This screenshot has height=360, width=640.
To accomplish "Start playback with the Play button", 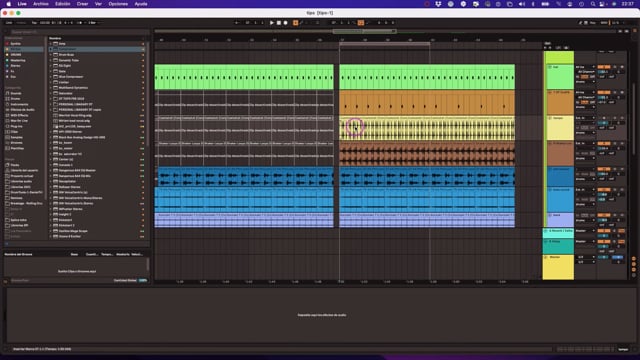I will point(272,23).
